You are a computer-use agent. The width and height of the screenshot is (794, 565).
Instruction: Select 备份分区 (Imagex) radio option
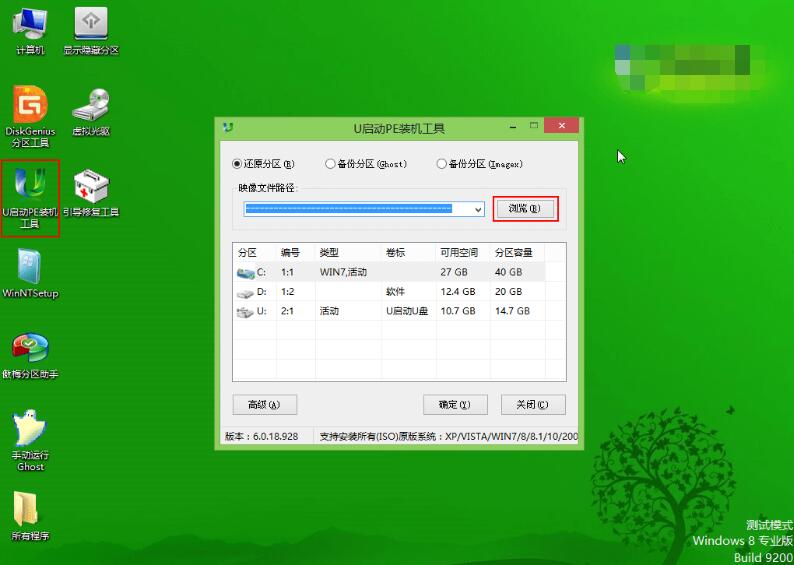(x=480, y=164)
